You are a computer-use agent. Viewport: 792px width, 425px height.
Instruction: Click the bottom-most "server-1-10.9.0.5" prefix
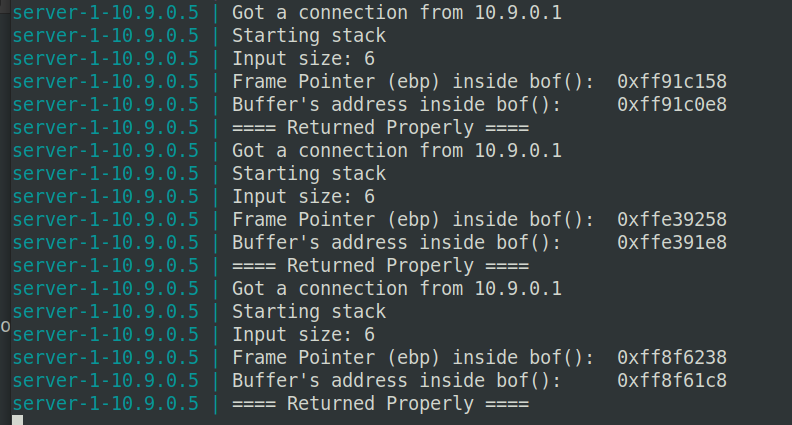pyautogui.click(x=105, y=404)
